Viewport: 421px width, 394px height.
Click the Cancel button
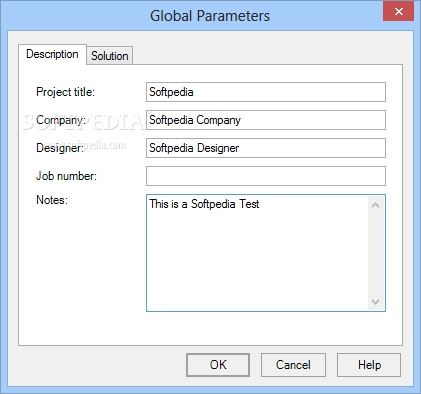[x=293, y=365]
